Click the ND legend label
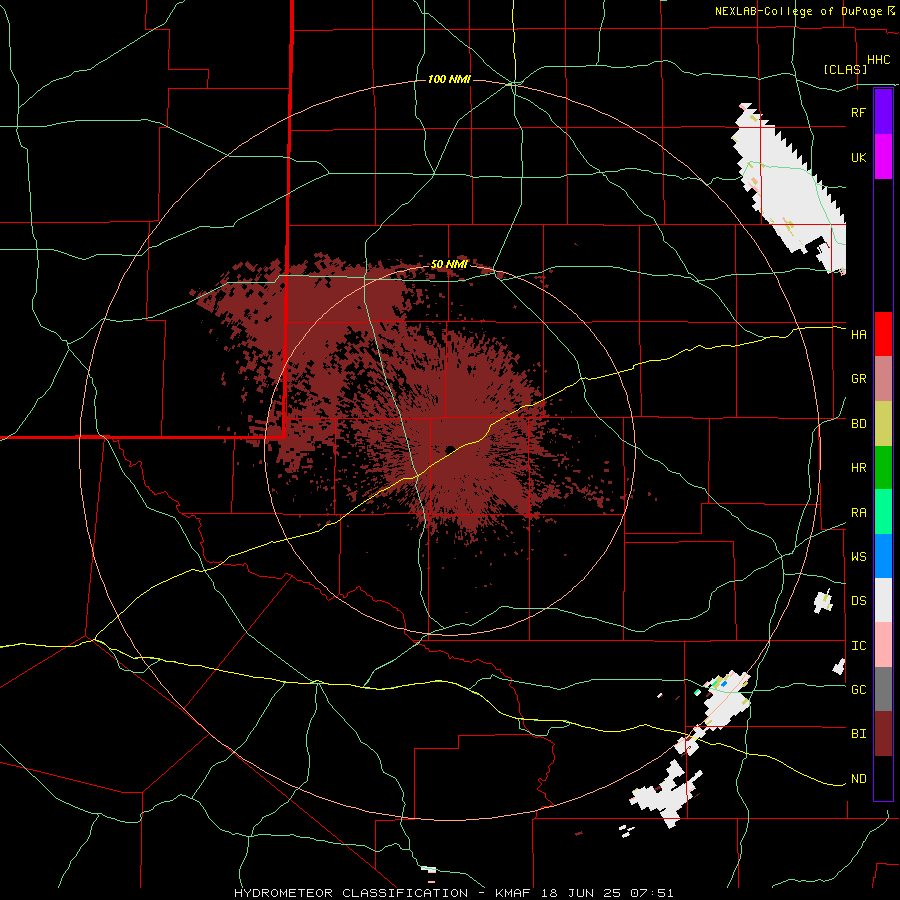900x900 pixels. pos(858,779)
